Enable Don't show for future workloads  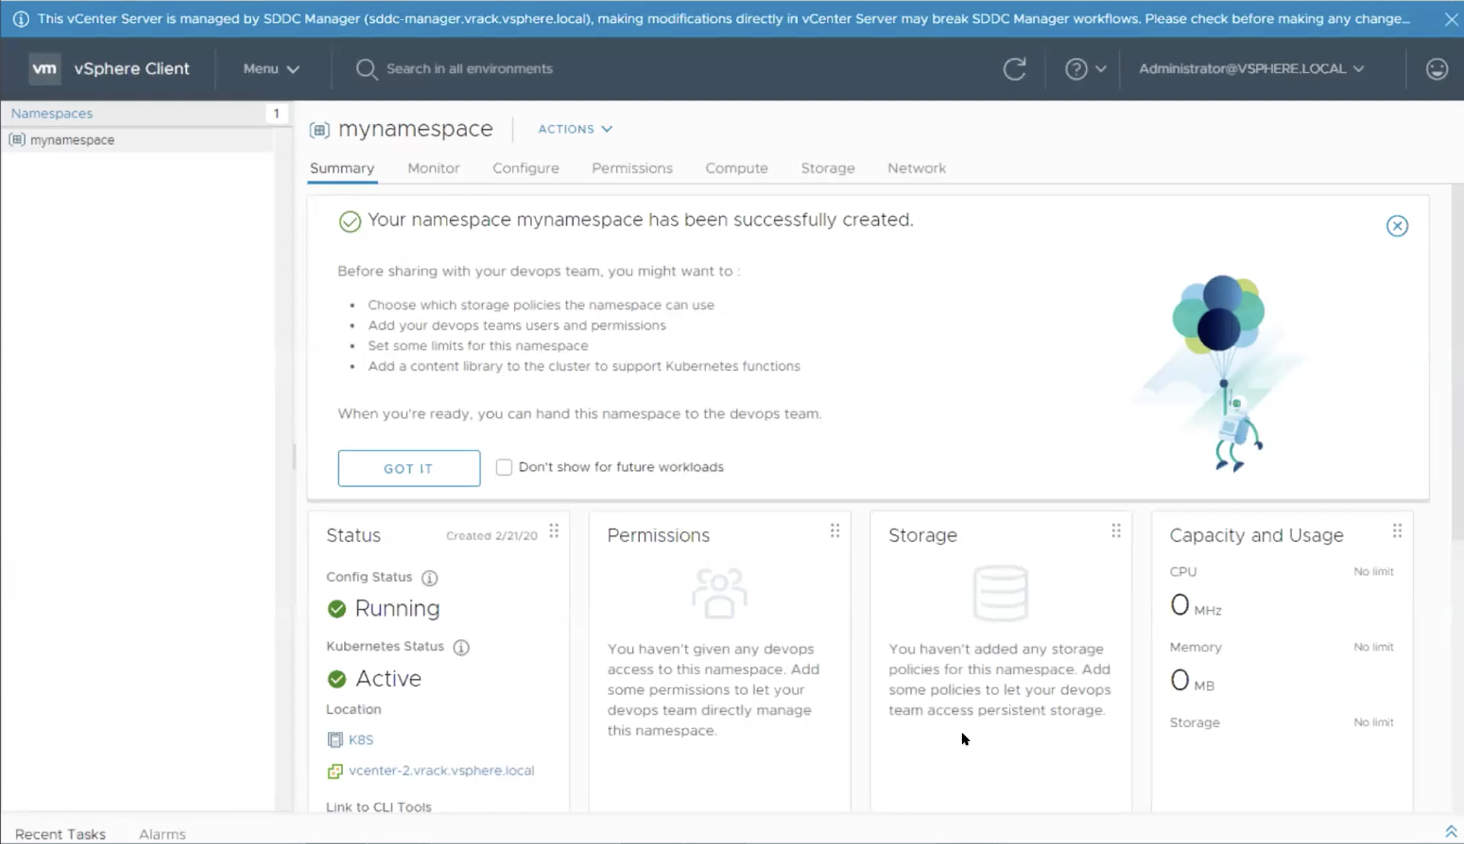pos(504,467)
